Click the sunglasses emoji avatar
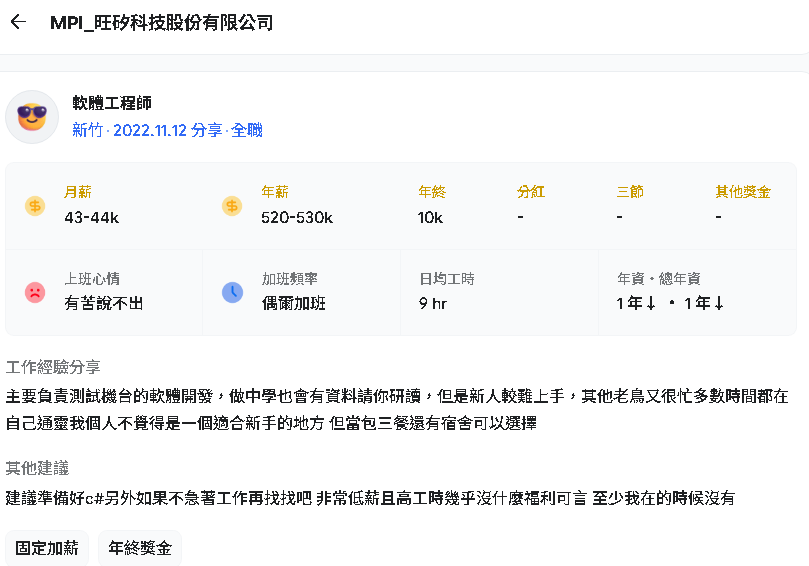Screen dimensions: 809x566 pos(32,117)
